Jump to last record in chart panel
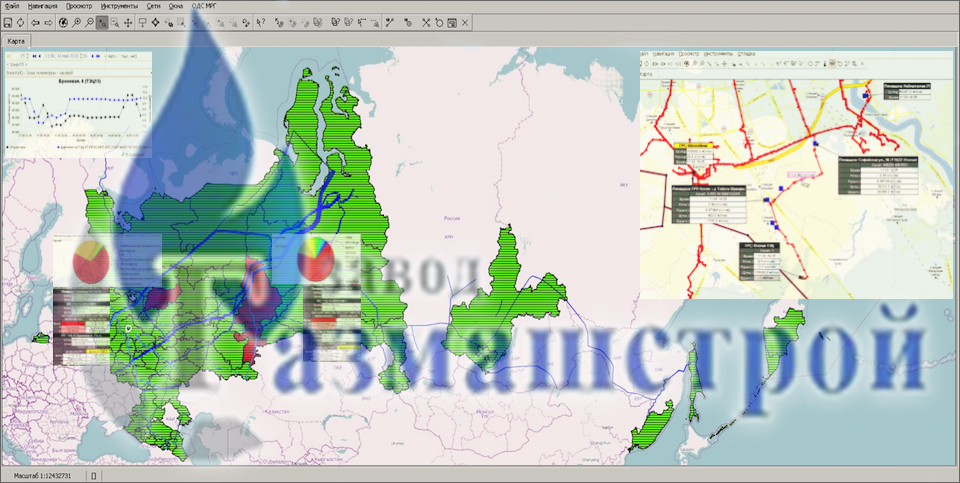 (x=98, y=56)
